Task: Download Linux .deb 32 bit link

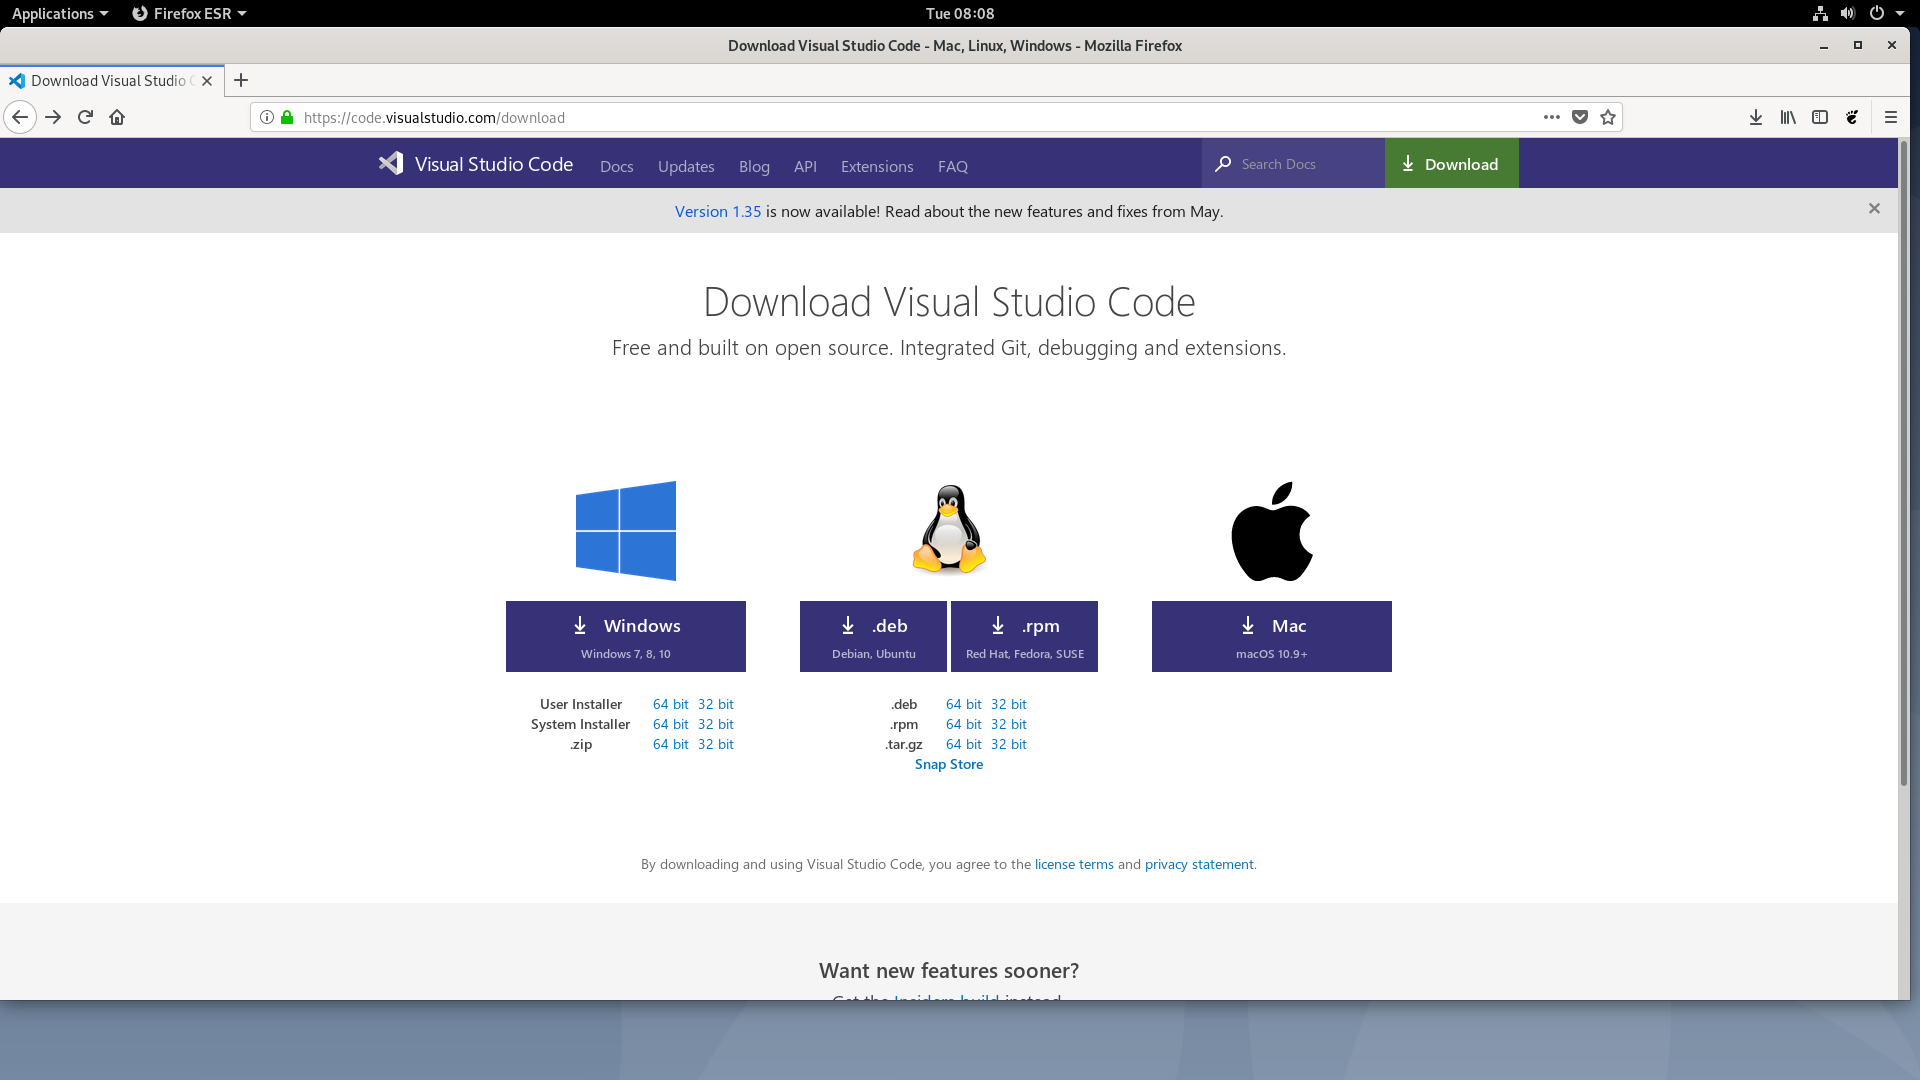Action: click(1008, 704)
